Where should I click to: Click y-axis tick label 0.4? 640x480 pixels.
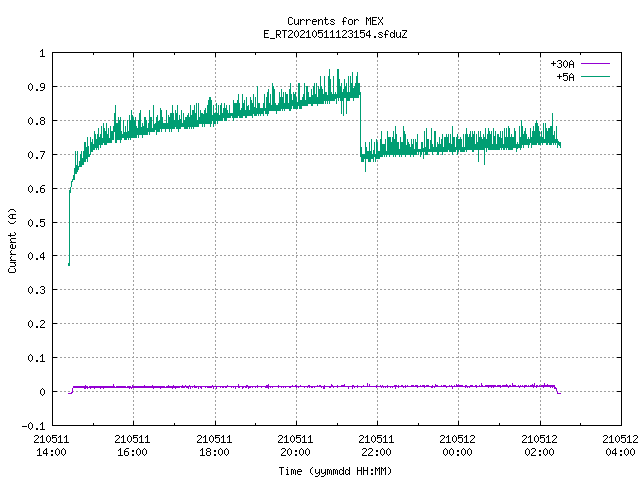click(36, 256)
